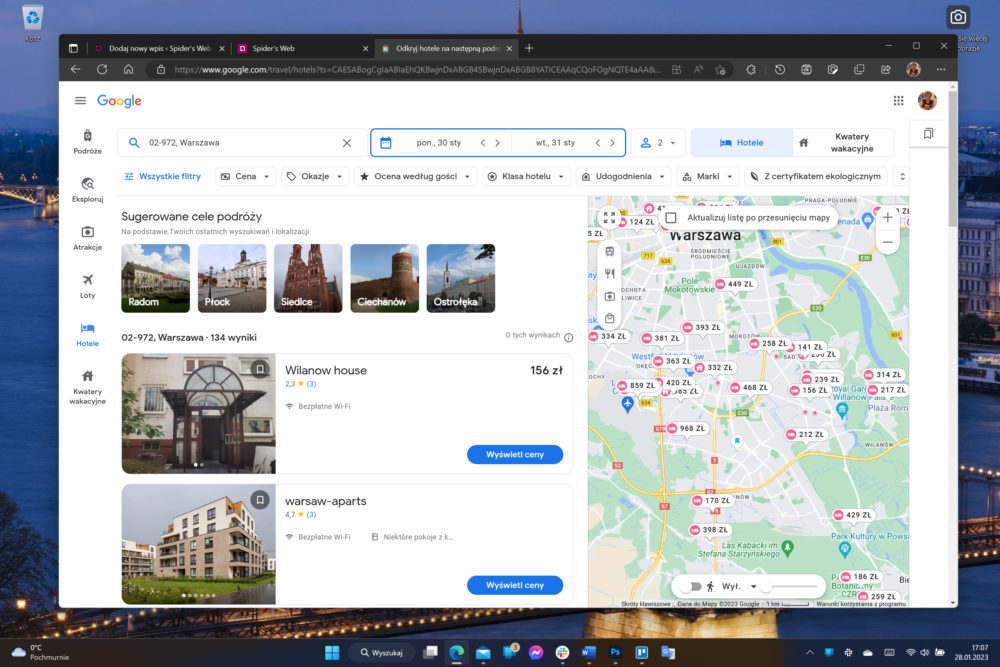Open Eksploruj in the left sidebar
1000x667 pixels.
click(87, 190)
